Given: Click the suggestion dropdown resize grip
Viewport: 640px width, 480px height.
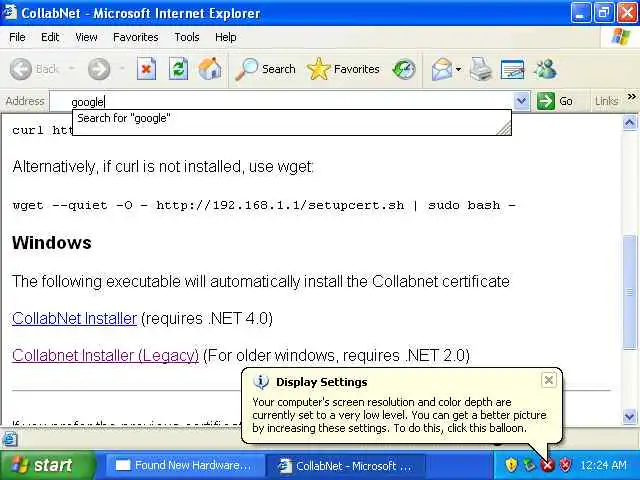Looking at the screenshot, I should (x=504, y=128).
